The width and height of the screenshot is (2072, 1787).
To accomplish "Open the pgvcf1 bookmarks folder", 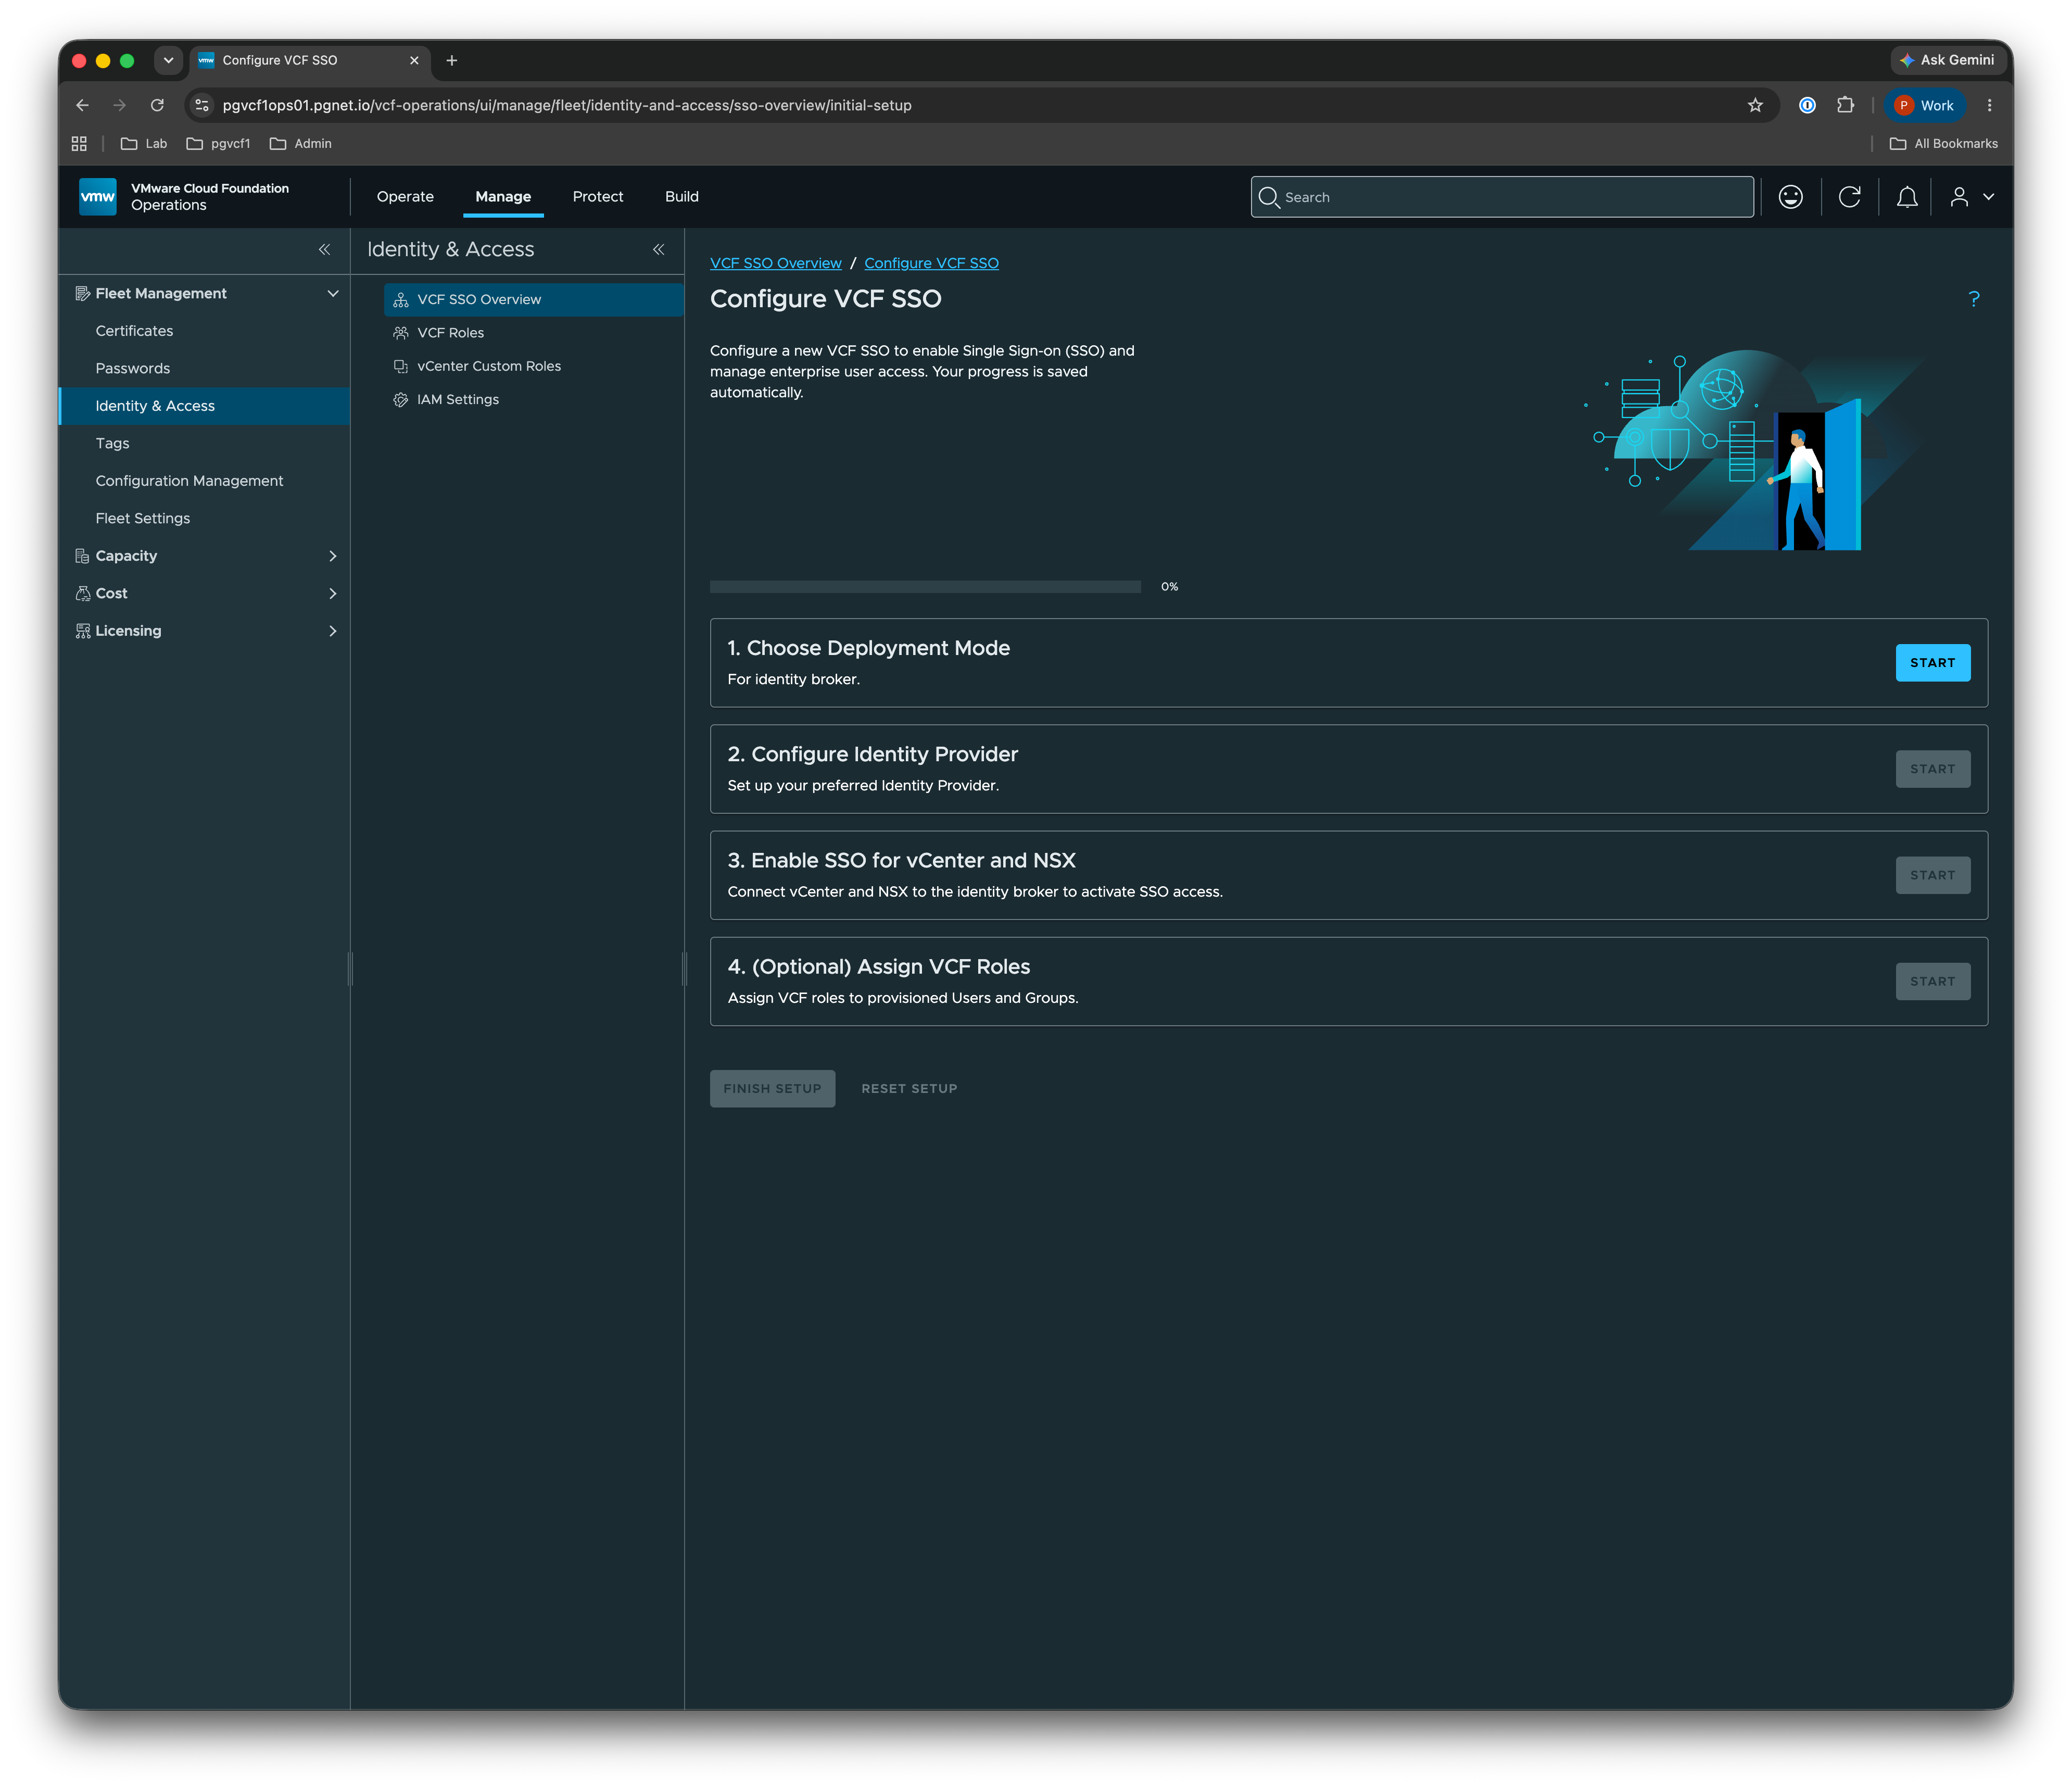I will click(x=218, y=143).
